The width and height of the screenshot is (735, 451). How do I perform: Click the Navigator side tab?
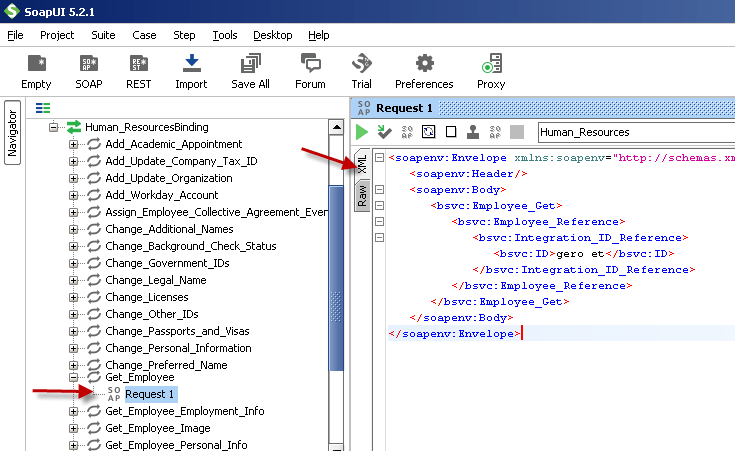tap(12, 133)
